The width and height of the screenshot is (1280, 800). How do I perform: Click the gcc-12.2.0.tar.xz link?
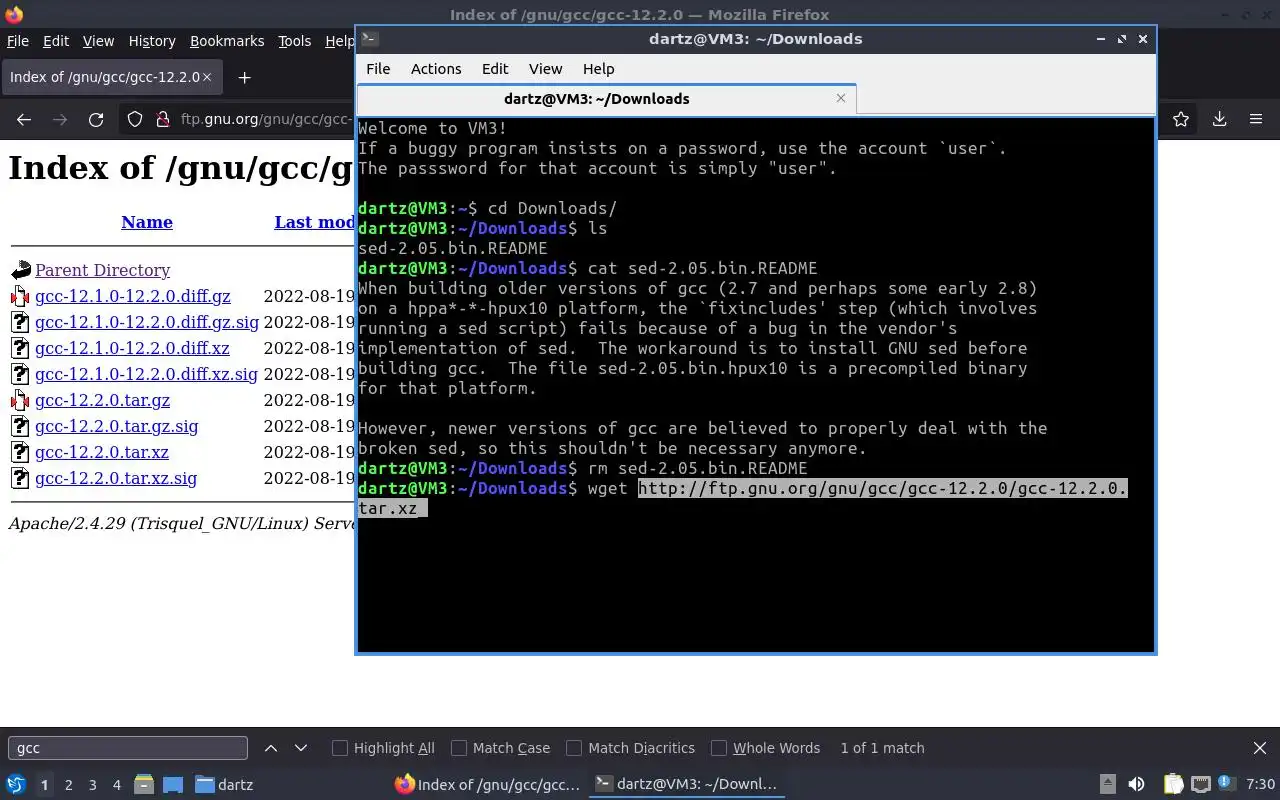[101, 452]
